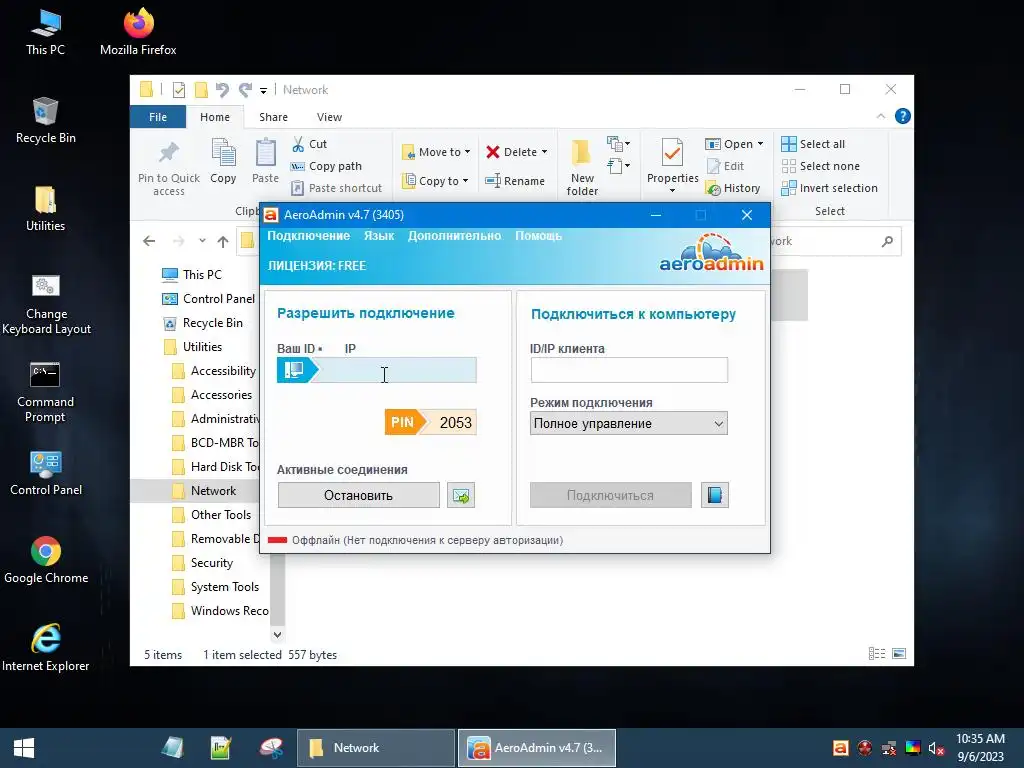Click the Up arrow in Explorer navigation
Viewport: 1024px width, 768px height.
(x=223, y=242)
